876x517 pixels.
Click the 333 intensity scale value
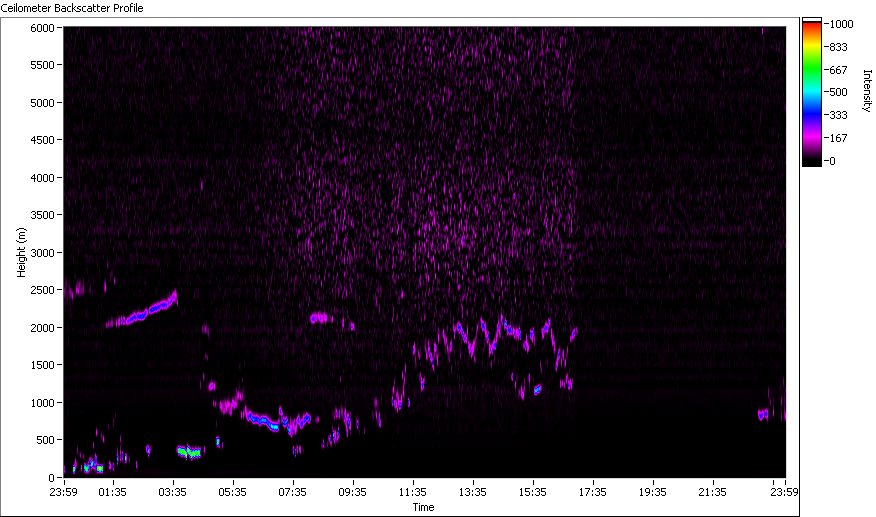click(839, 115)
